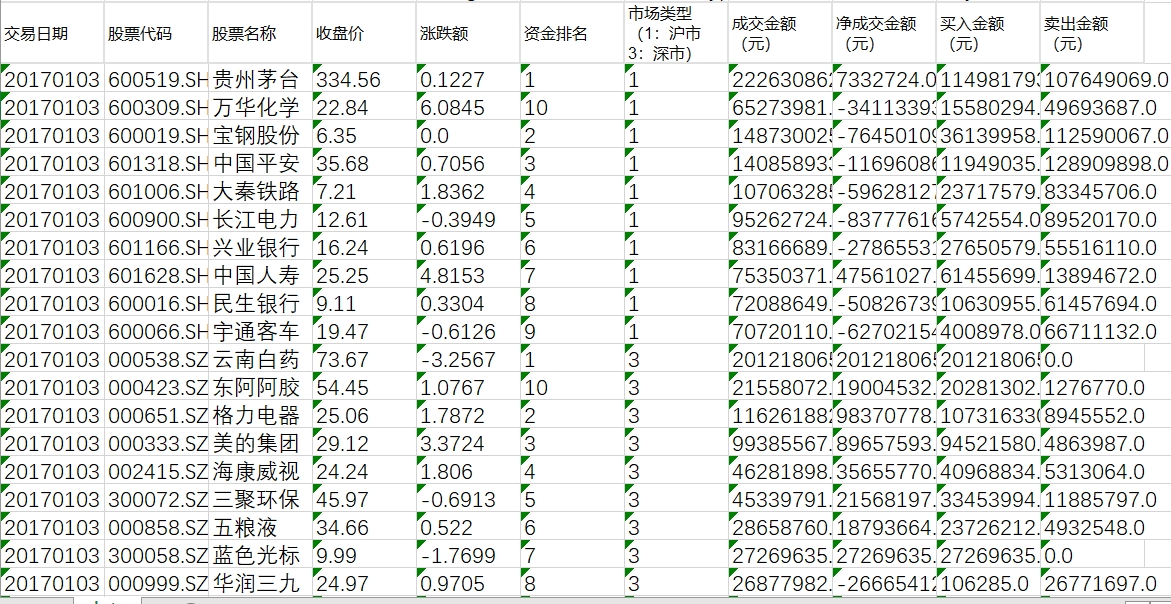Select the 民生银行 cell
Viewport: 1171px width, 604px height.
[260, 302]
